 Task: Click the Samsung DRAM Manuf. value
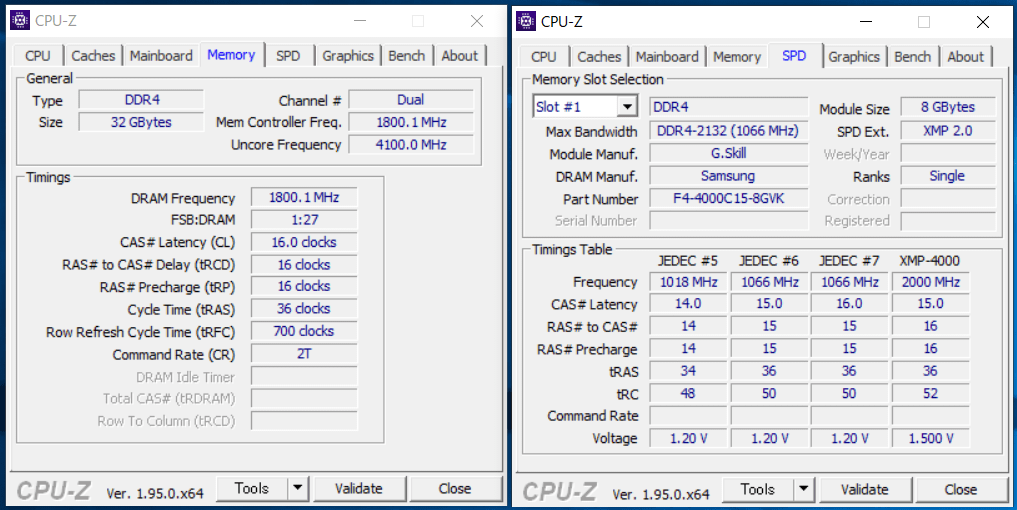(729, 176)
